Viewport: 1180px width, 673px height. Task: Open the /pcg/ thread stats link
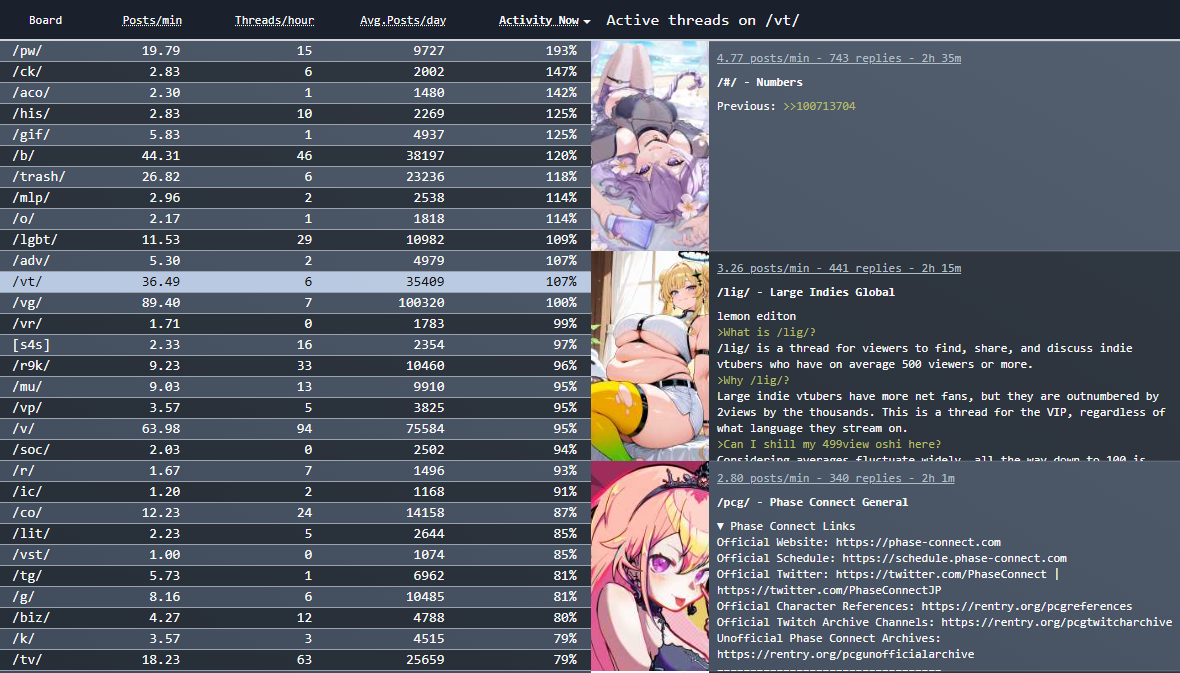835,478
